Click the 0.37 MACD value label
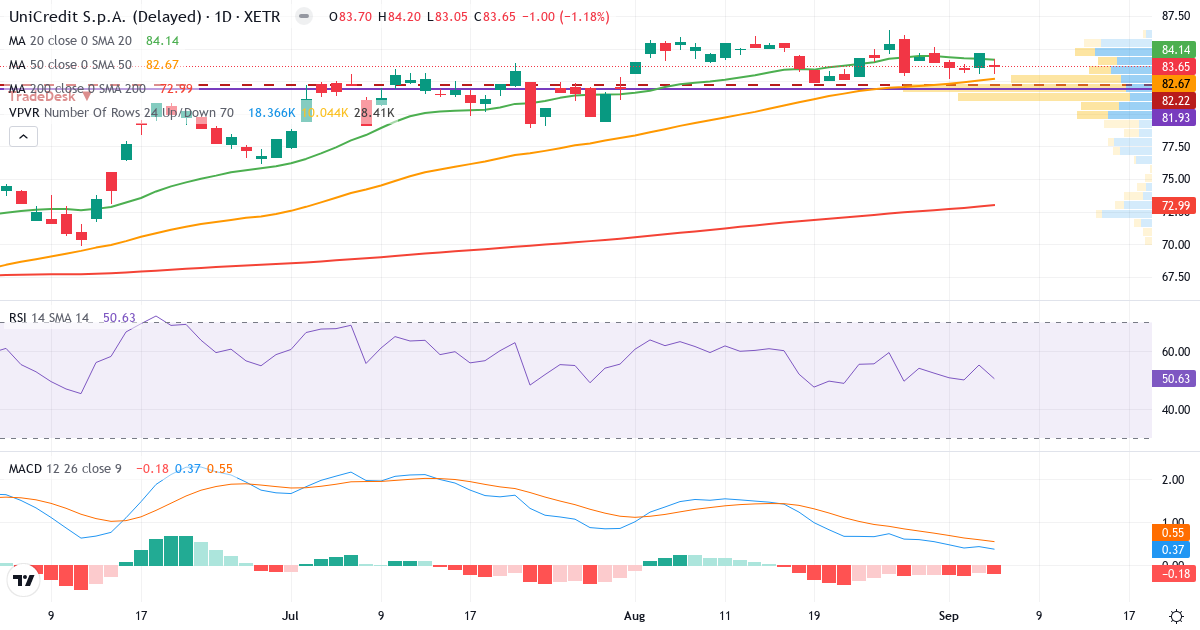The width and height of the screenshot is (1200, 630). click(x=1174, y=550)
